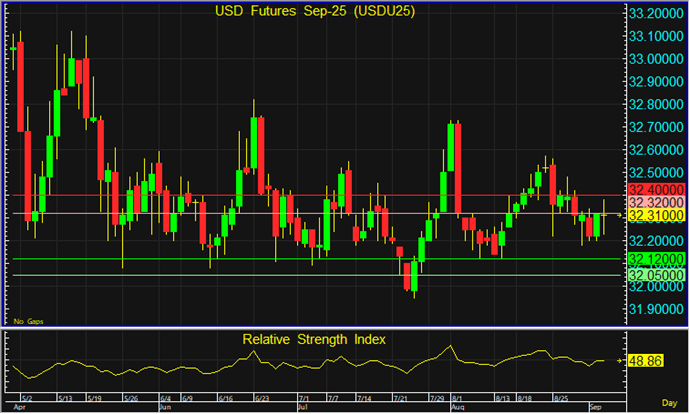This screenshot has height=414, width=690.
Task: Select the red 32.40000 price label
Action: pos(654,189)
